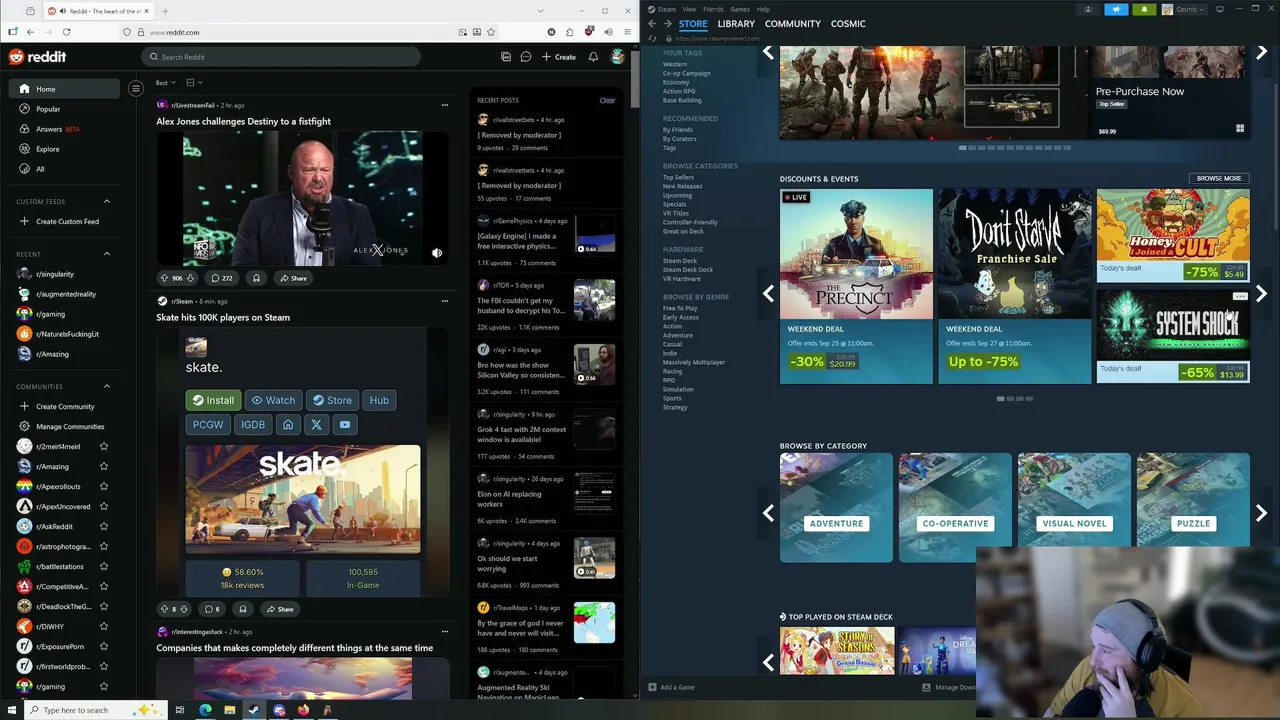
Task: Open Task View on taskbar
Action: coord(180,710)
